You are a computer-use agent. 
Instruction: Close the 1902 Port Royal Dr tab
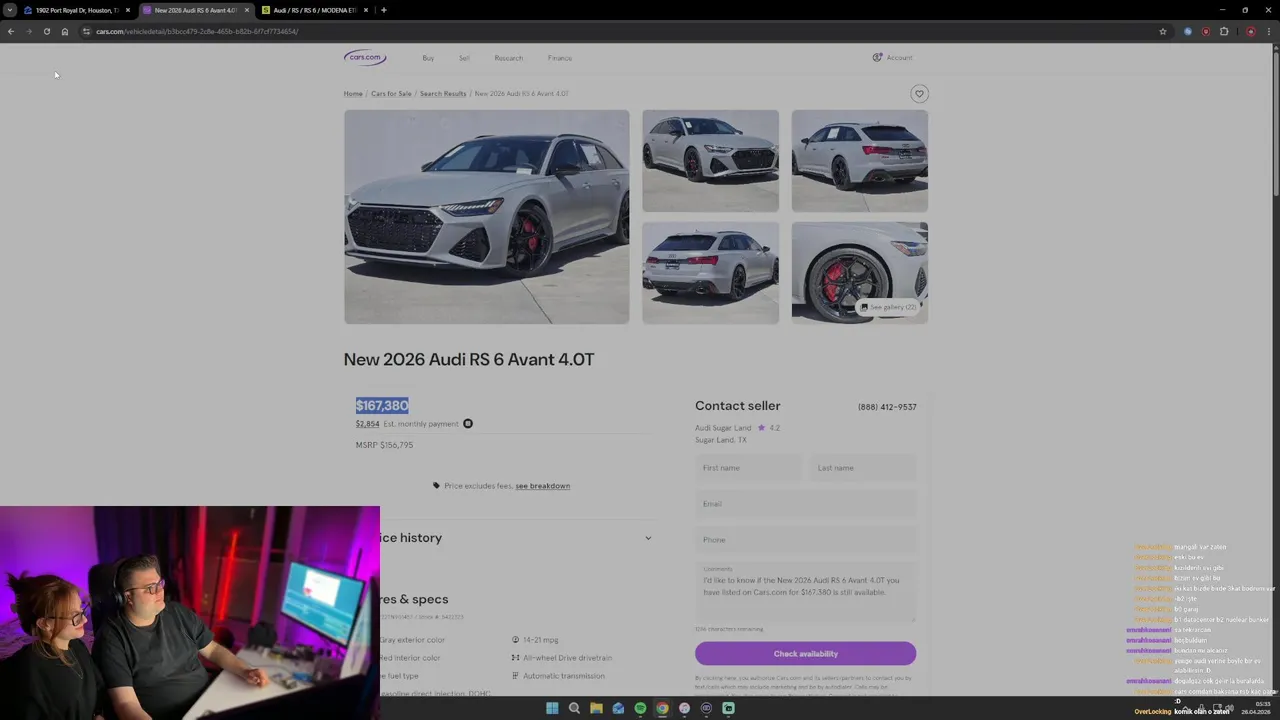[128, 10]
